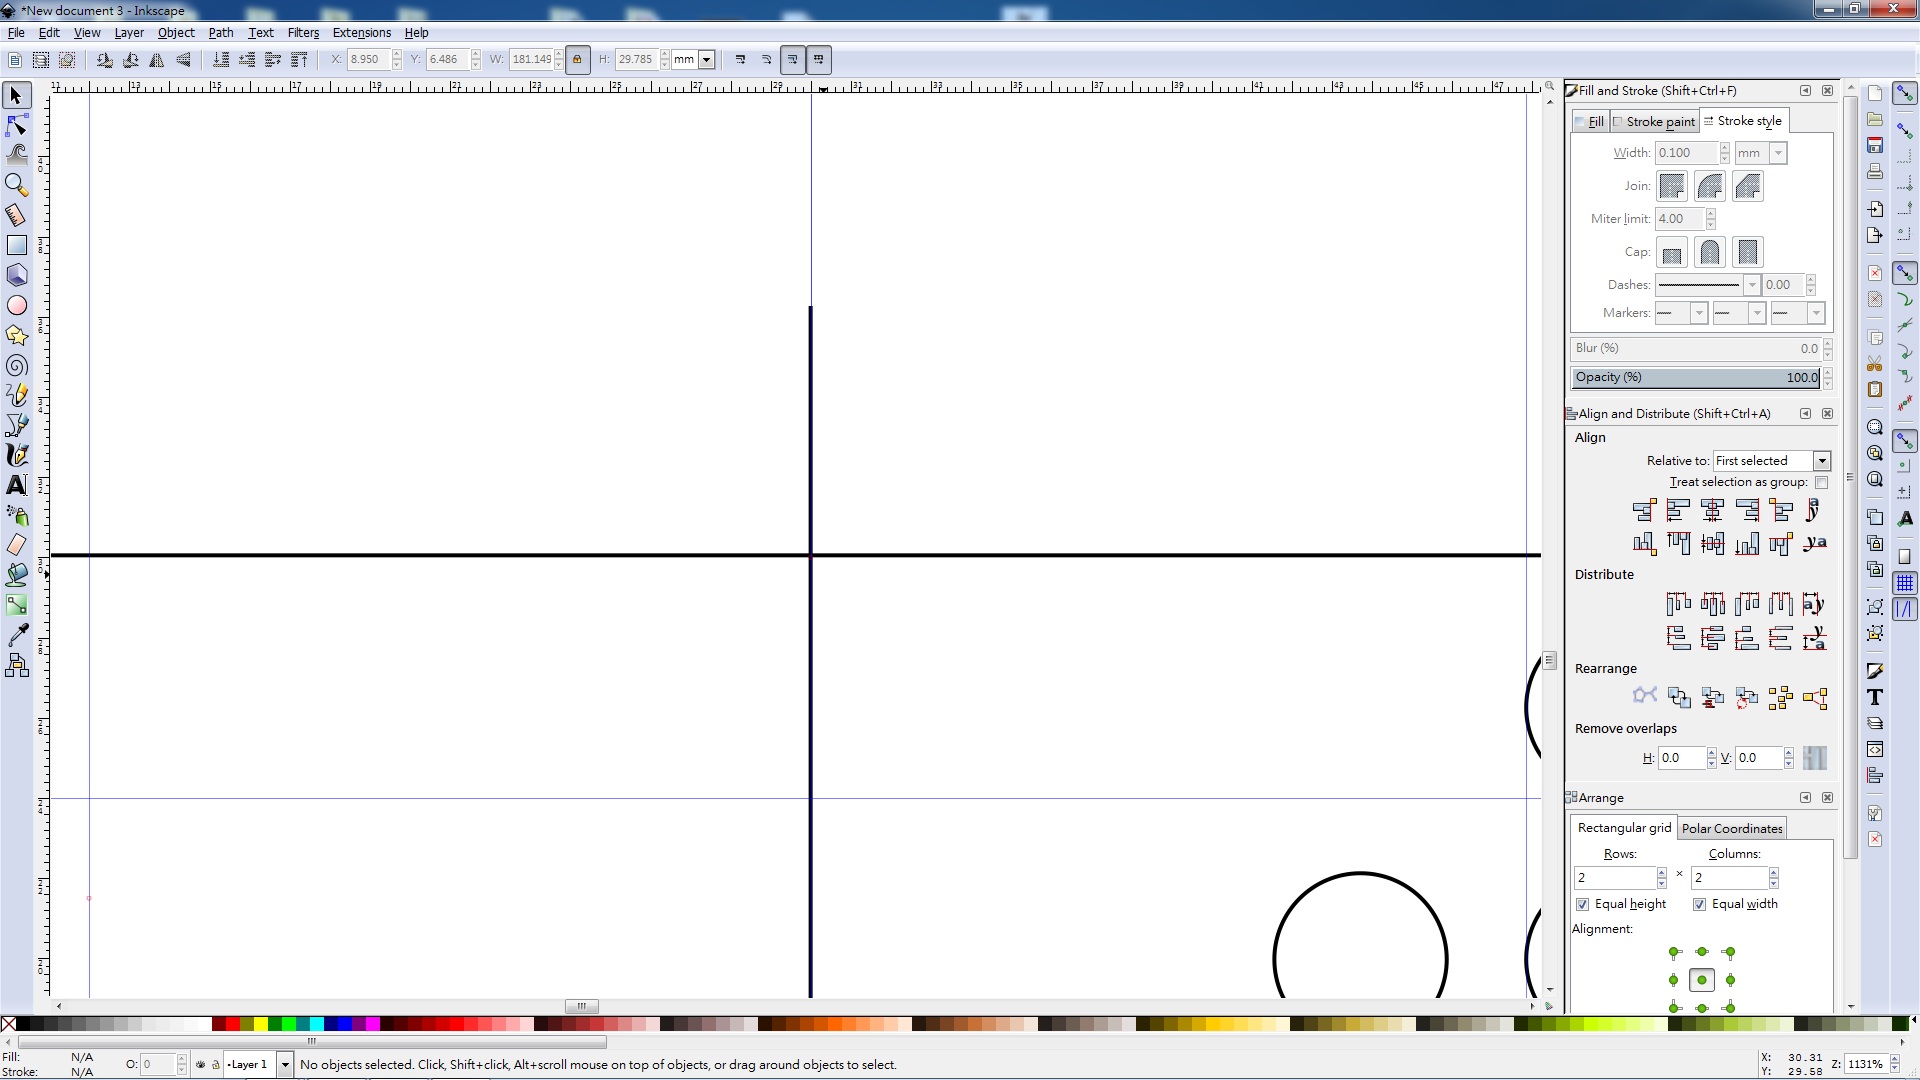Select the Star and polygon tool
Image resolution: width=1920 pixels, height=1080 pixels.
click(17, 335)
